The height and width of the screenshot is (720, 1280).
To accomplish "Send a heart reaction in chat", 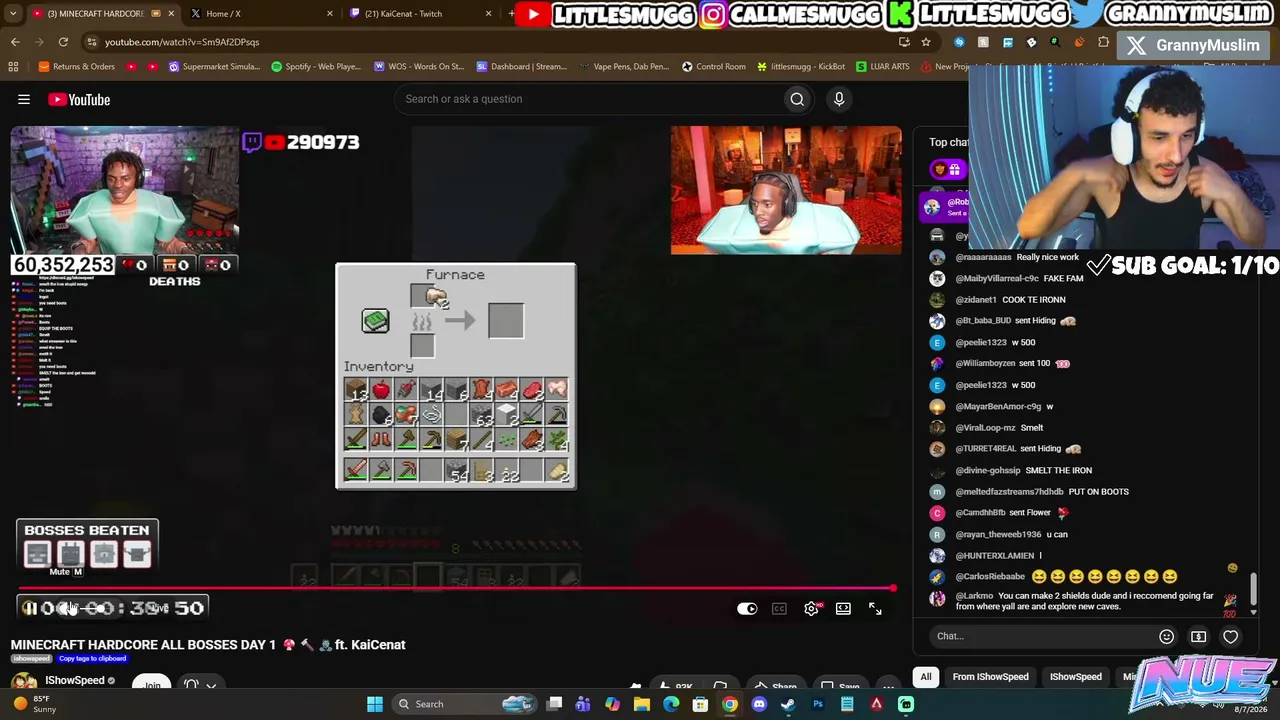I will coord(1230,636).
